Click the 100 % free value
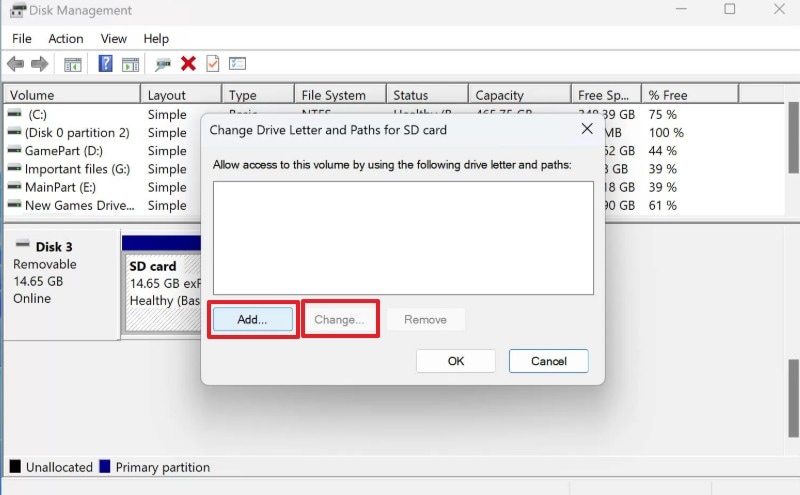The width and height of the screenshot is (800, 495). [666, 133]
